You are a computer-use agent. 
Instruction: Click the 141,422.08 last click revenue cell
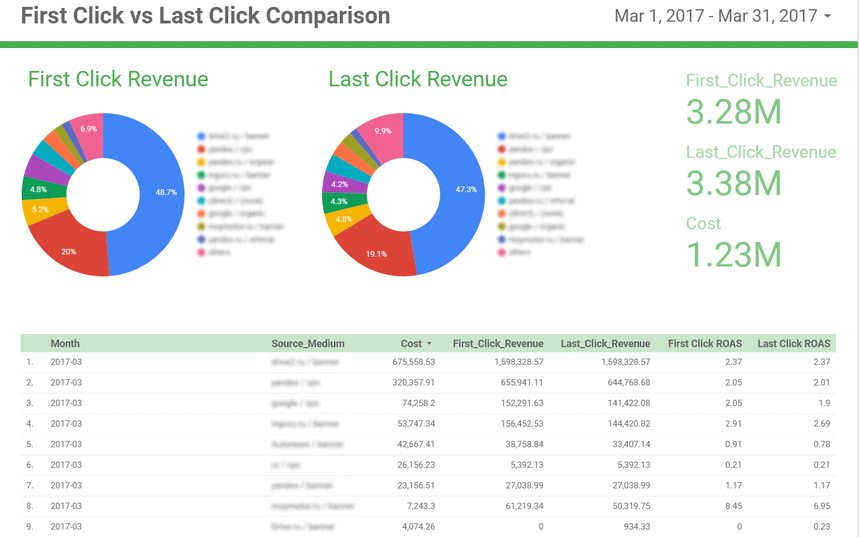[628, 403]
